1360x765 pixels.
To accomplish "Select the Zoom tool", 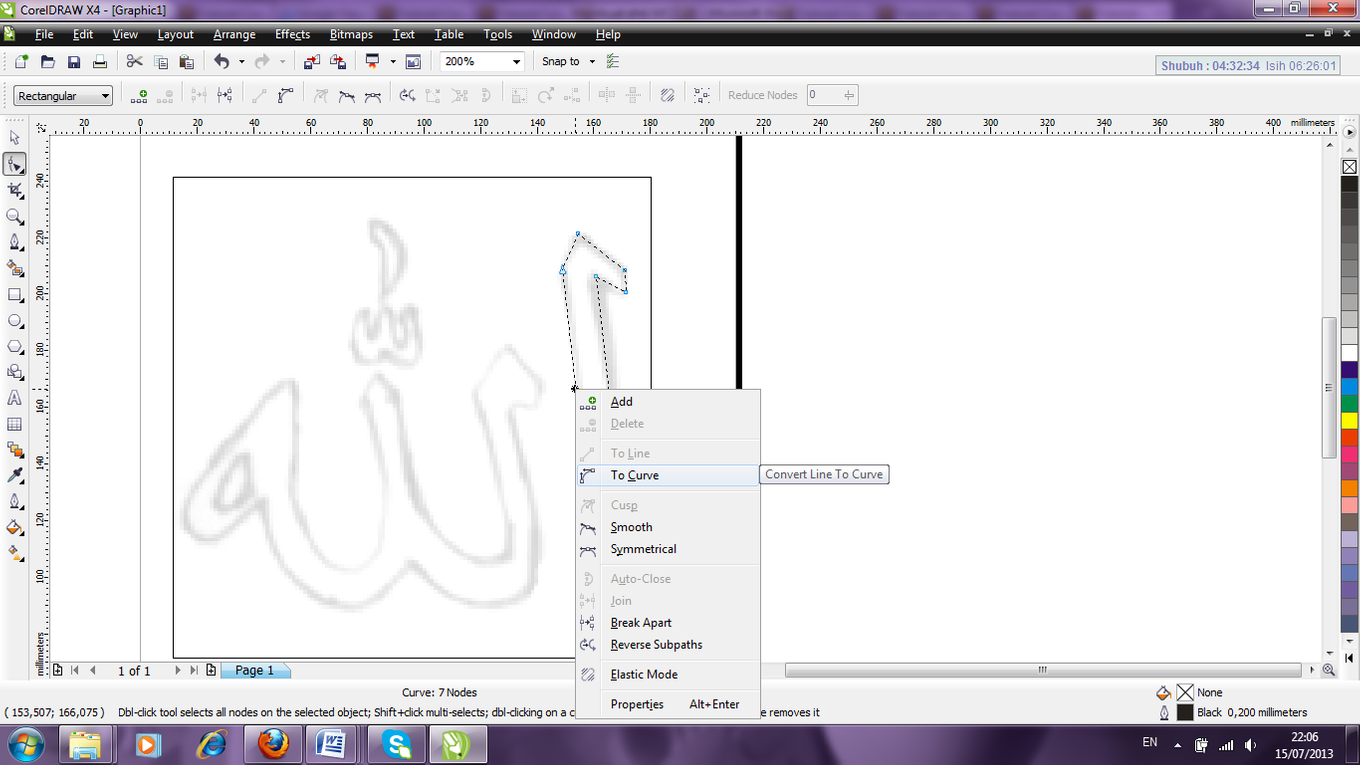I will point(13,216).
